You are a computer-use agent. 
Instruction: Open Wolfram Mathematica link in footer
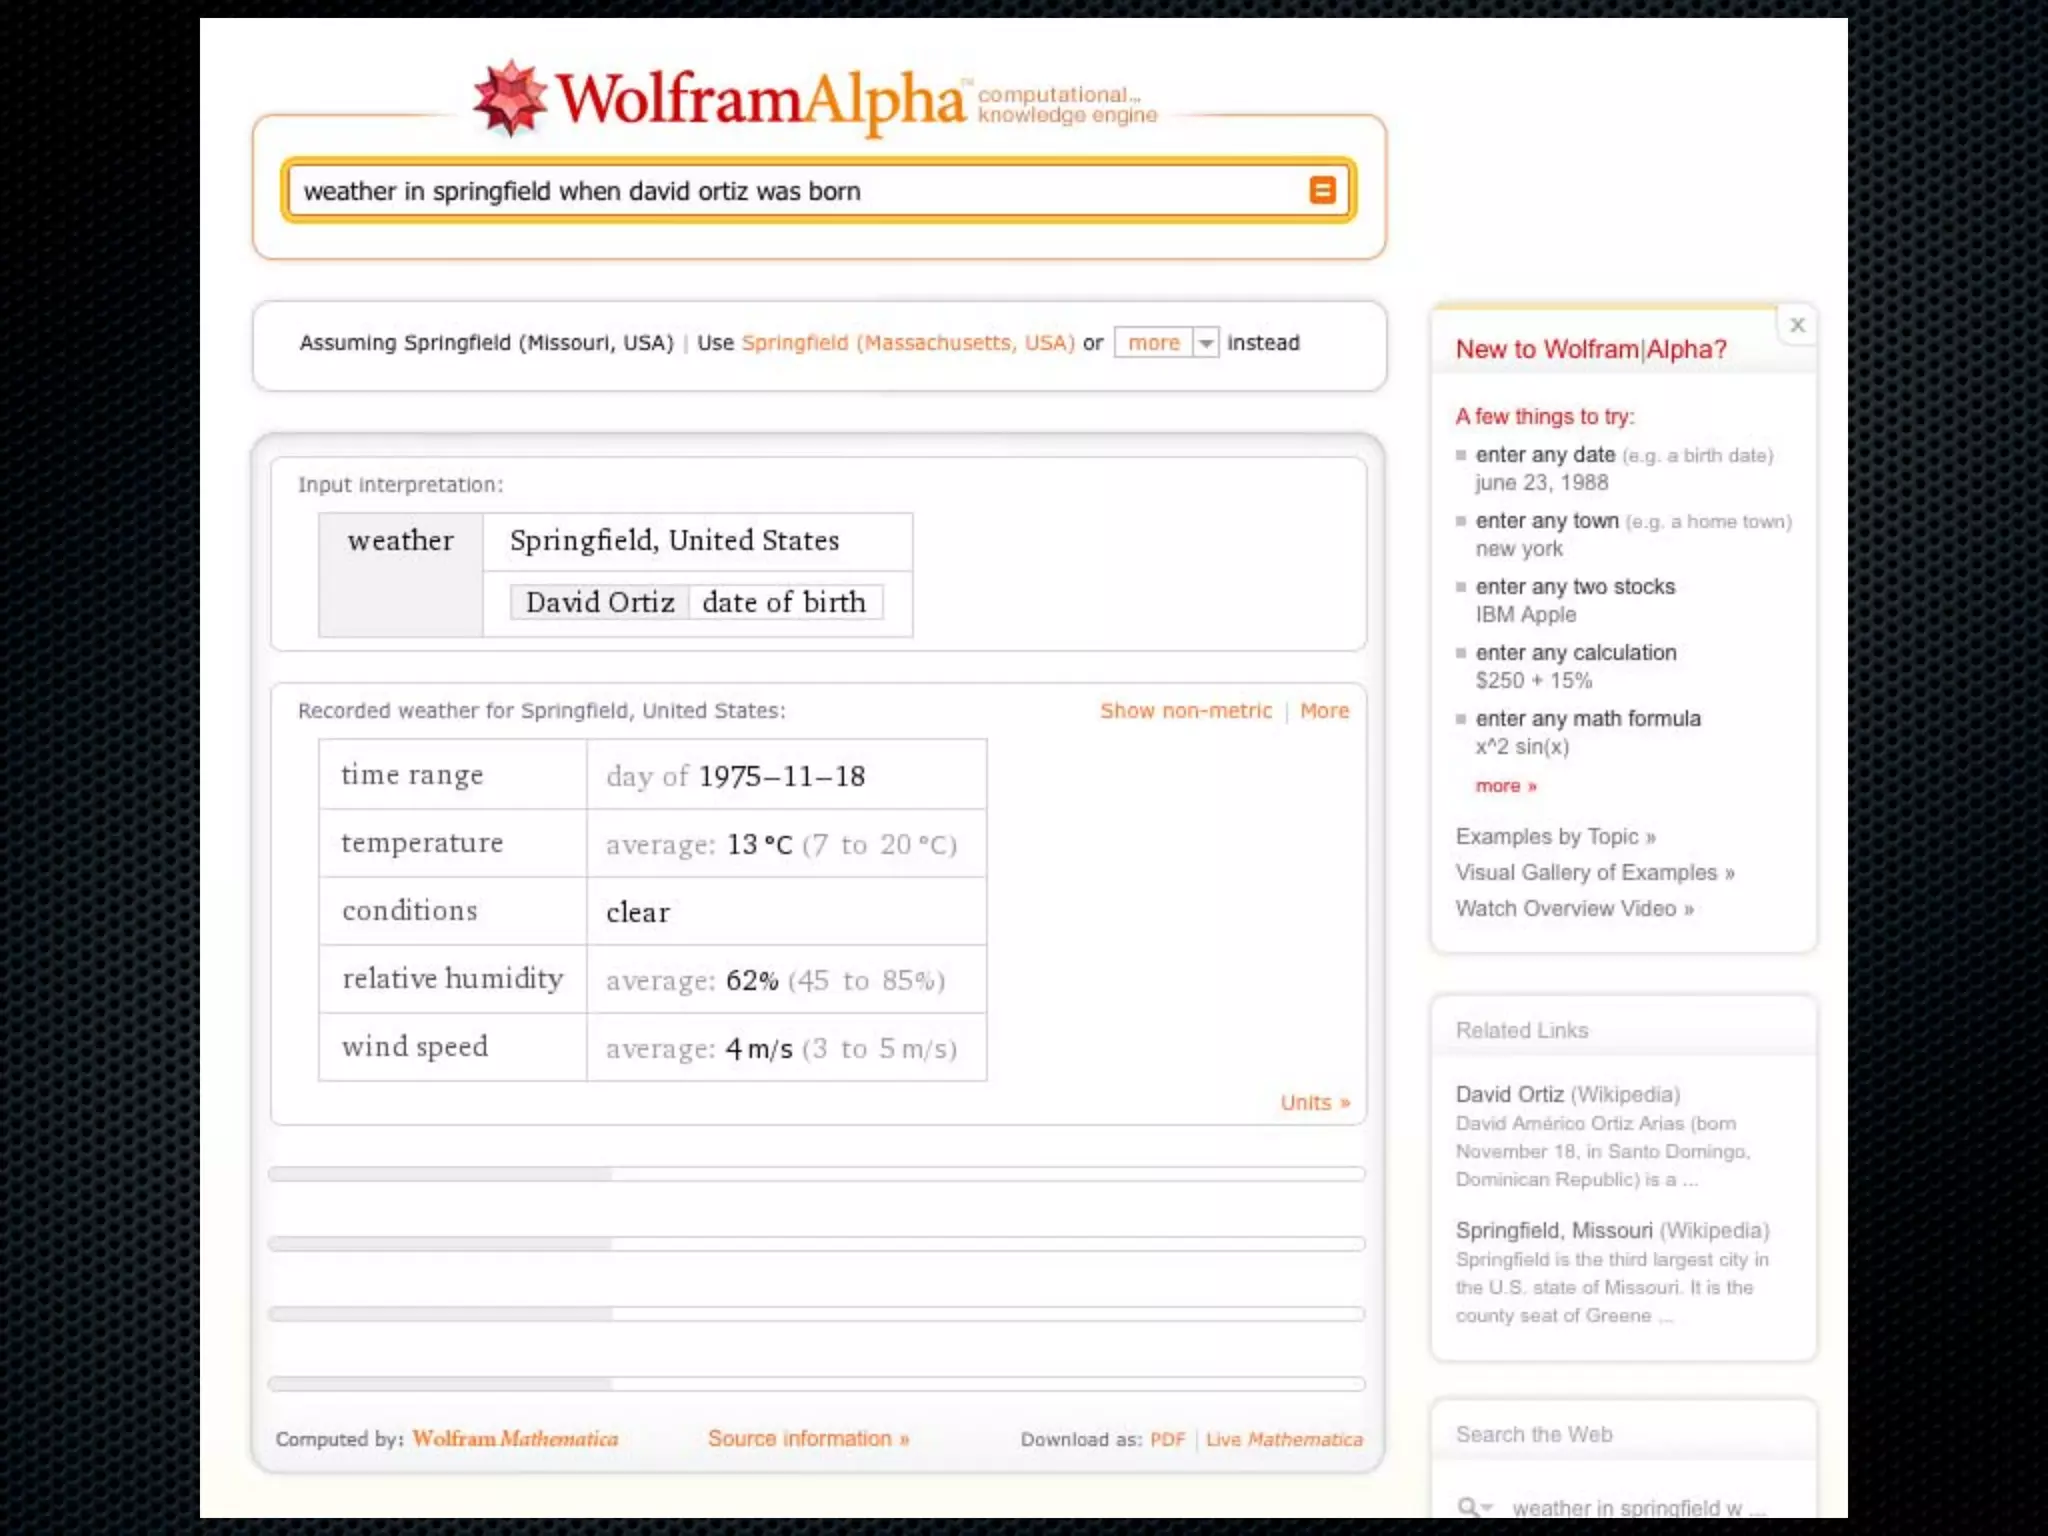tap(515, 1438)
